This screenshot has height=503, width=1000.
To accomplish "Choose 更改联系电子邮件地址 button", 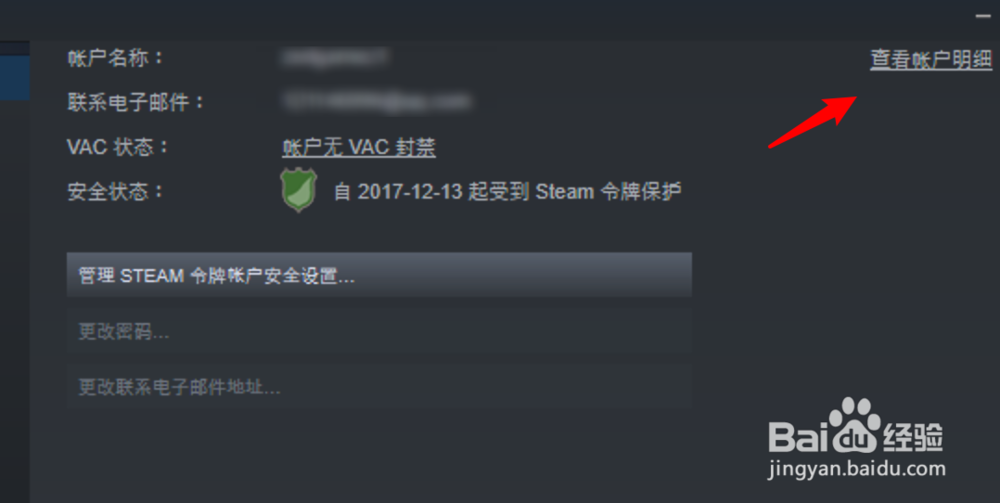I will click(x=379, y=386).
